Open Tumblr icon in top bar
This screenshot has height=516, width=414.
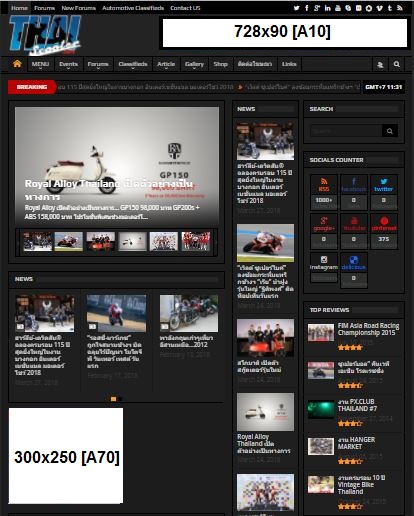389,8
